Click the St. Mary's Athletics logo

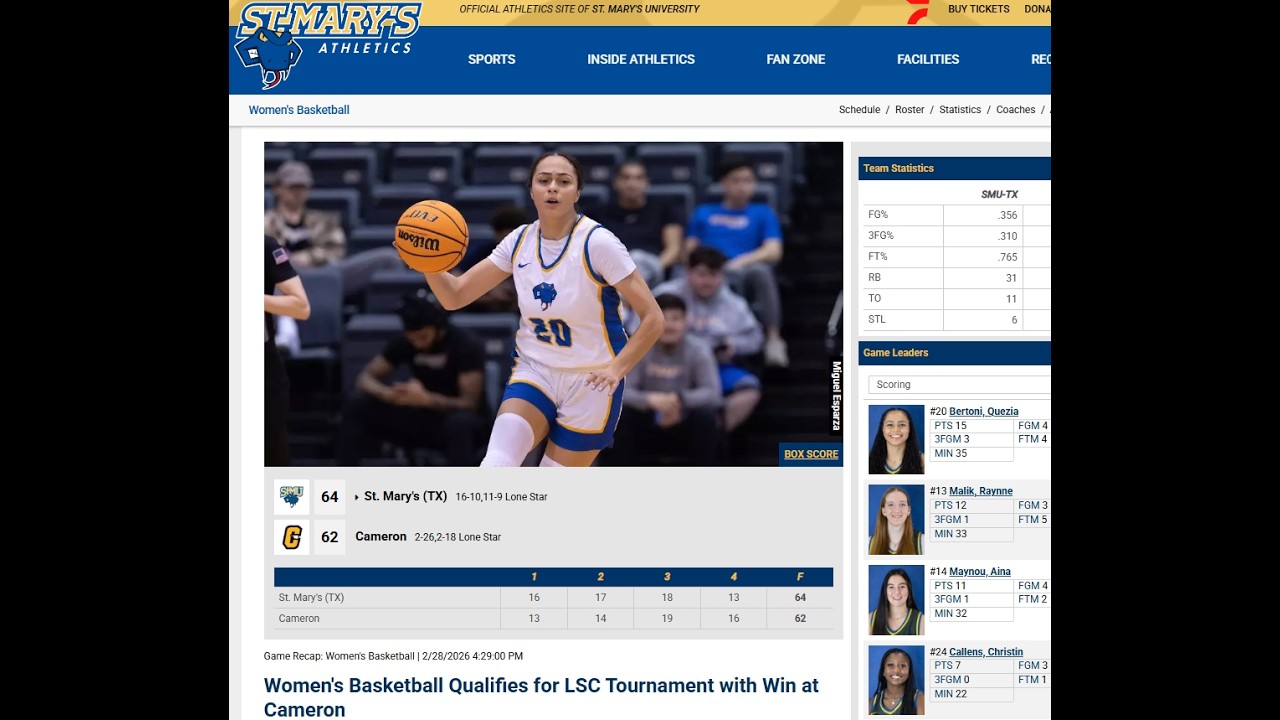pos(328,45)
